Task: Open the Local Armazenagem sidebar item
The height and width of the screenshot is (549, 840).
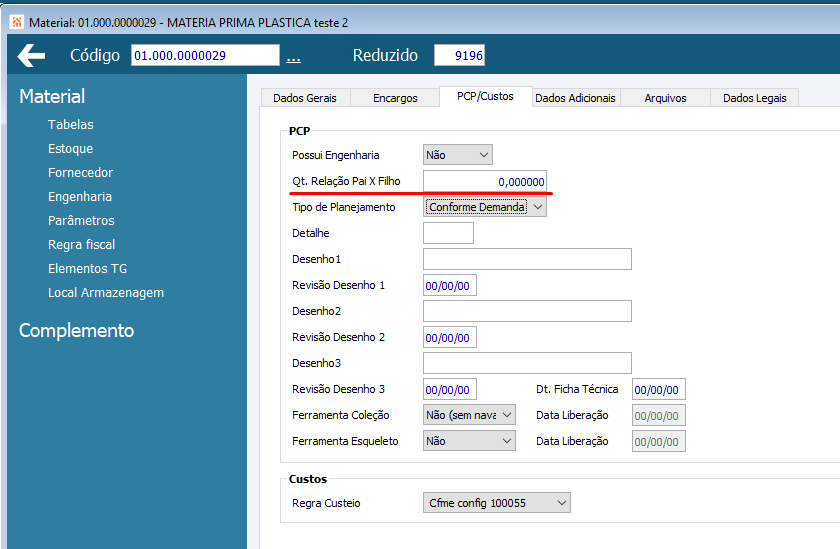Action: pyautogui.click(x=106, y=292)
